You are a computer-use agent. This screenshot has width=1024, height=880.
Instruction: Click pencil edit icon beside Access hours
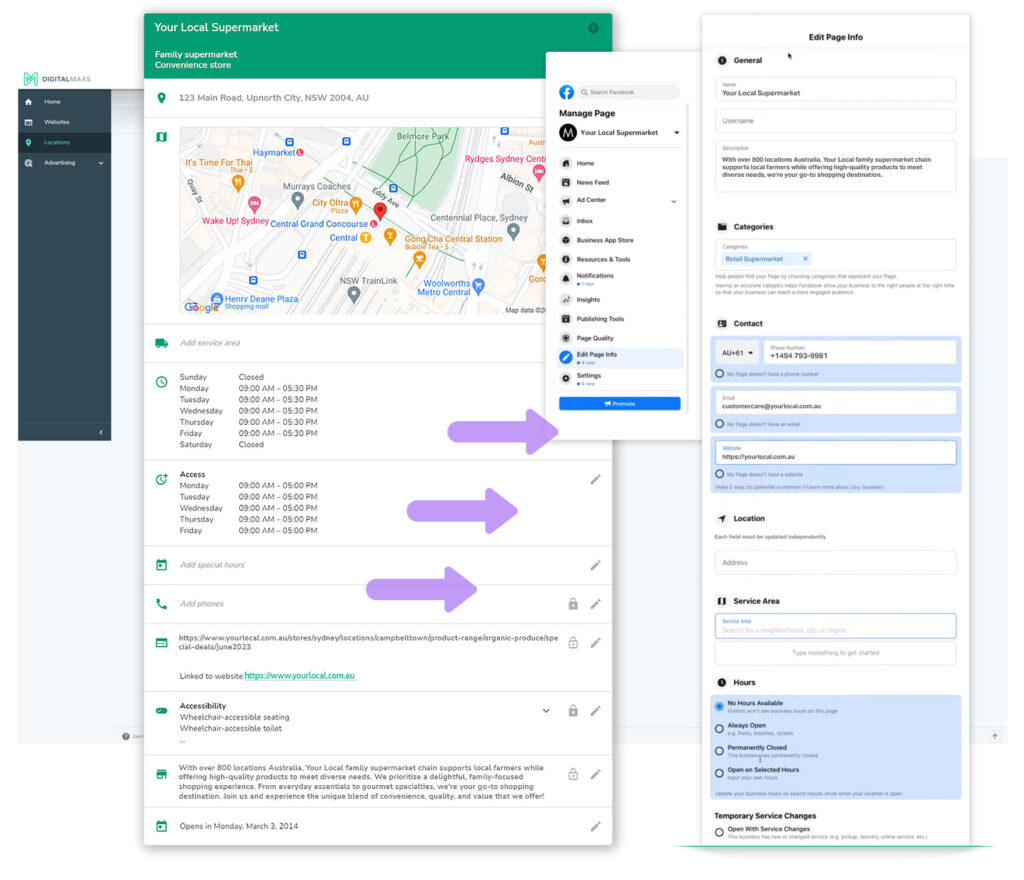(595, 480)
